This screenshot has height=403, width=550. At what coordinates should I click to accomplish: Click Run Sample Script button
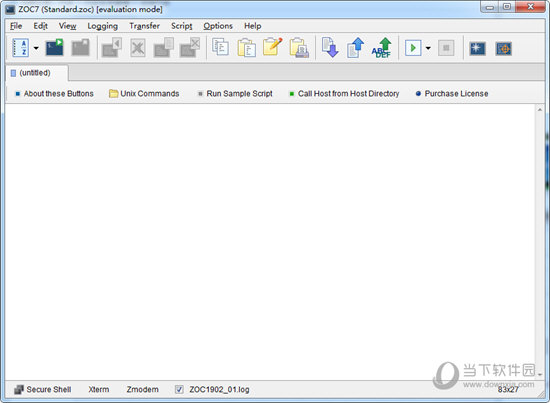point(235,94)
